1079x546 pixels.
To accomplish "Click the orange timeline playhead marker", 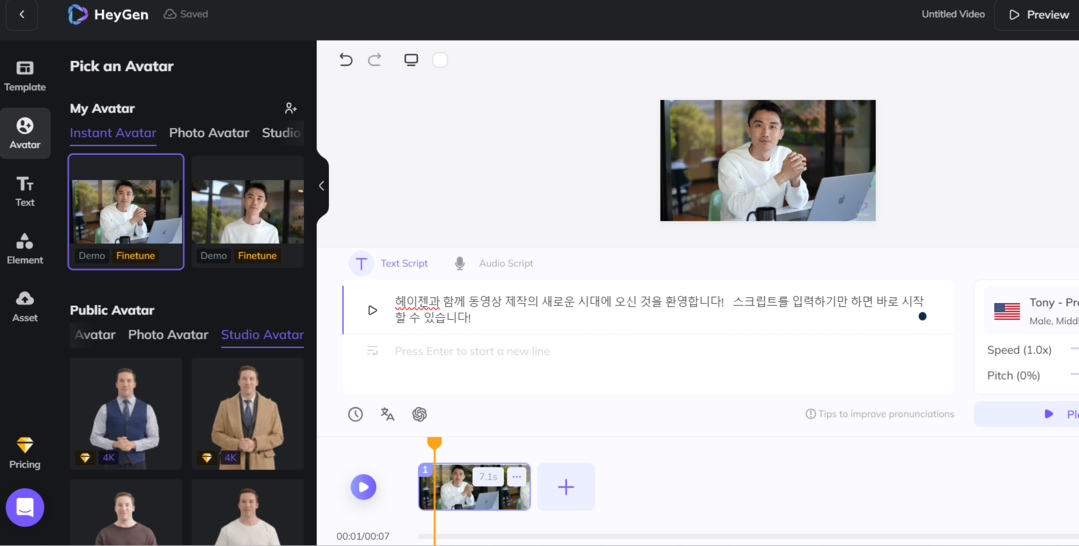I will (x=434, y=443).
